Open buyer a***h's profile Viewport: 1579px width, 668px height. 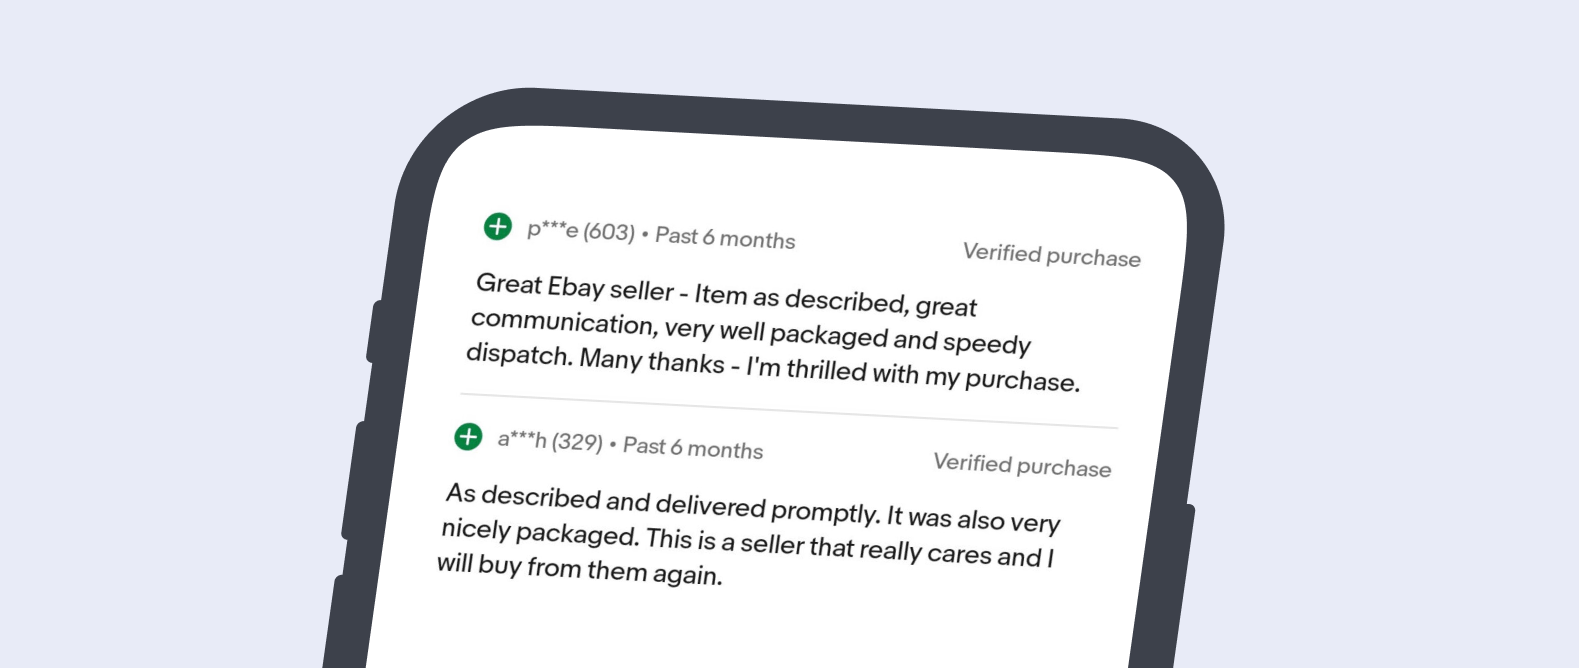[x=522, y=440]
